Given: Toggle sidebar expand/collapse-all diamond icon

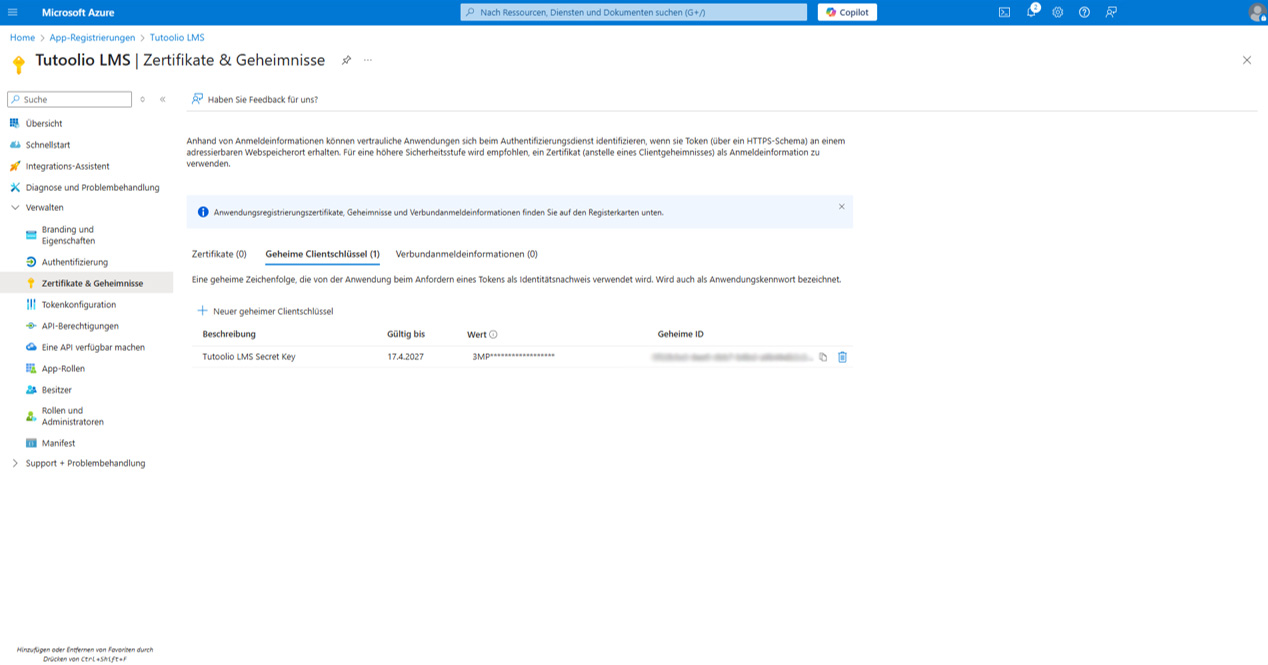Looking at the screenshot, I should coord(143,99).
